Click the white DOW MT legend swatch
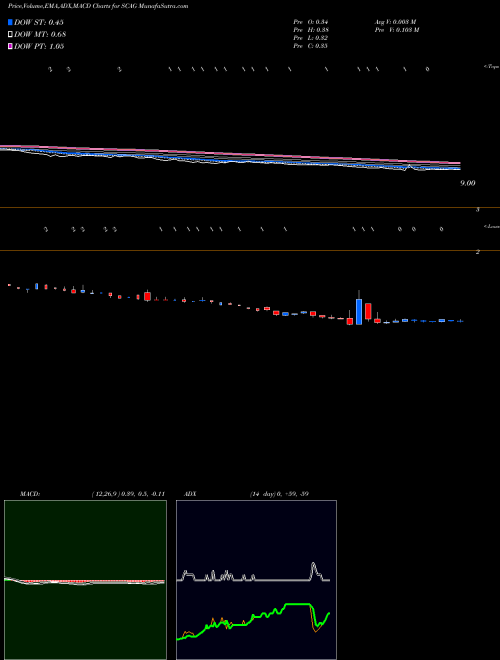The width and height of the screenshot is (500, 660). [11, 35]
